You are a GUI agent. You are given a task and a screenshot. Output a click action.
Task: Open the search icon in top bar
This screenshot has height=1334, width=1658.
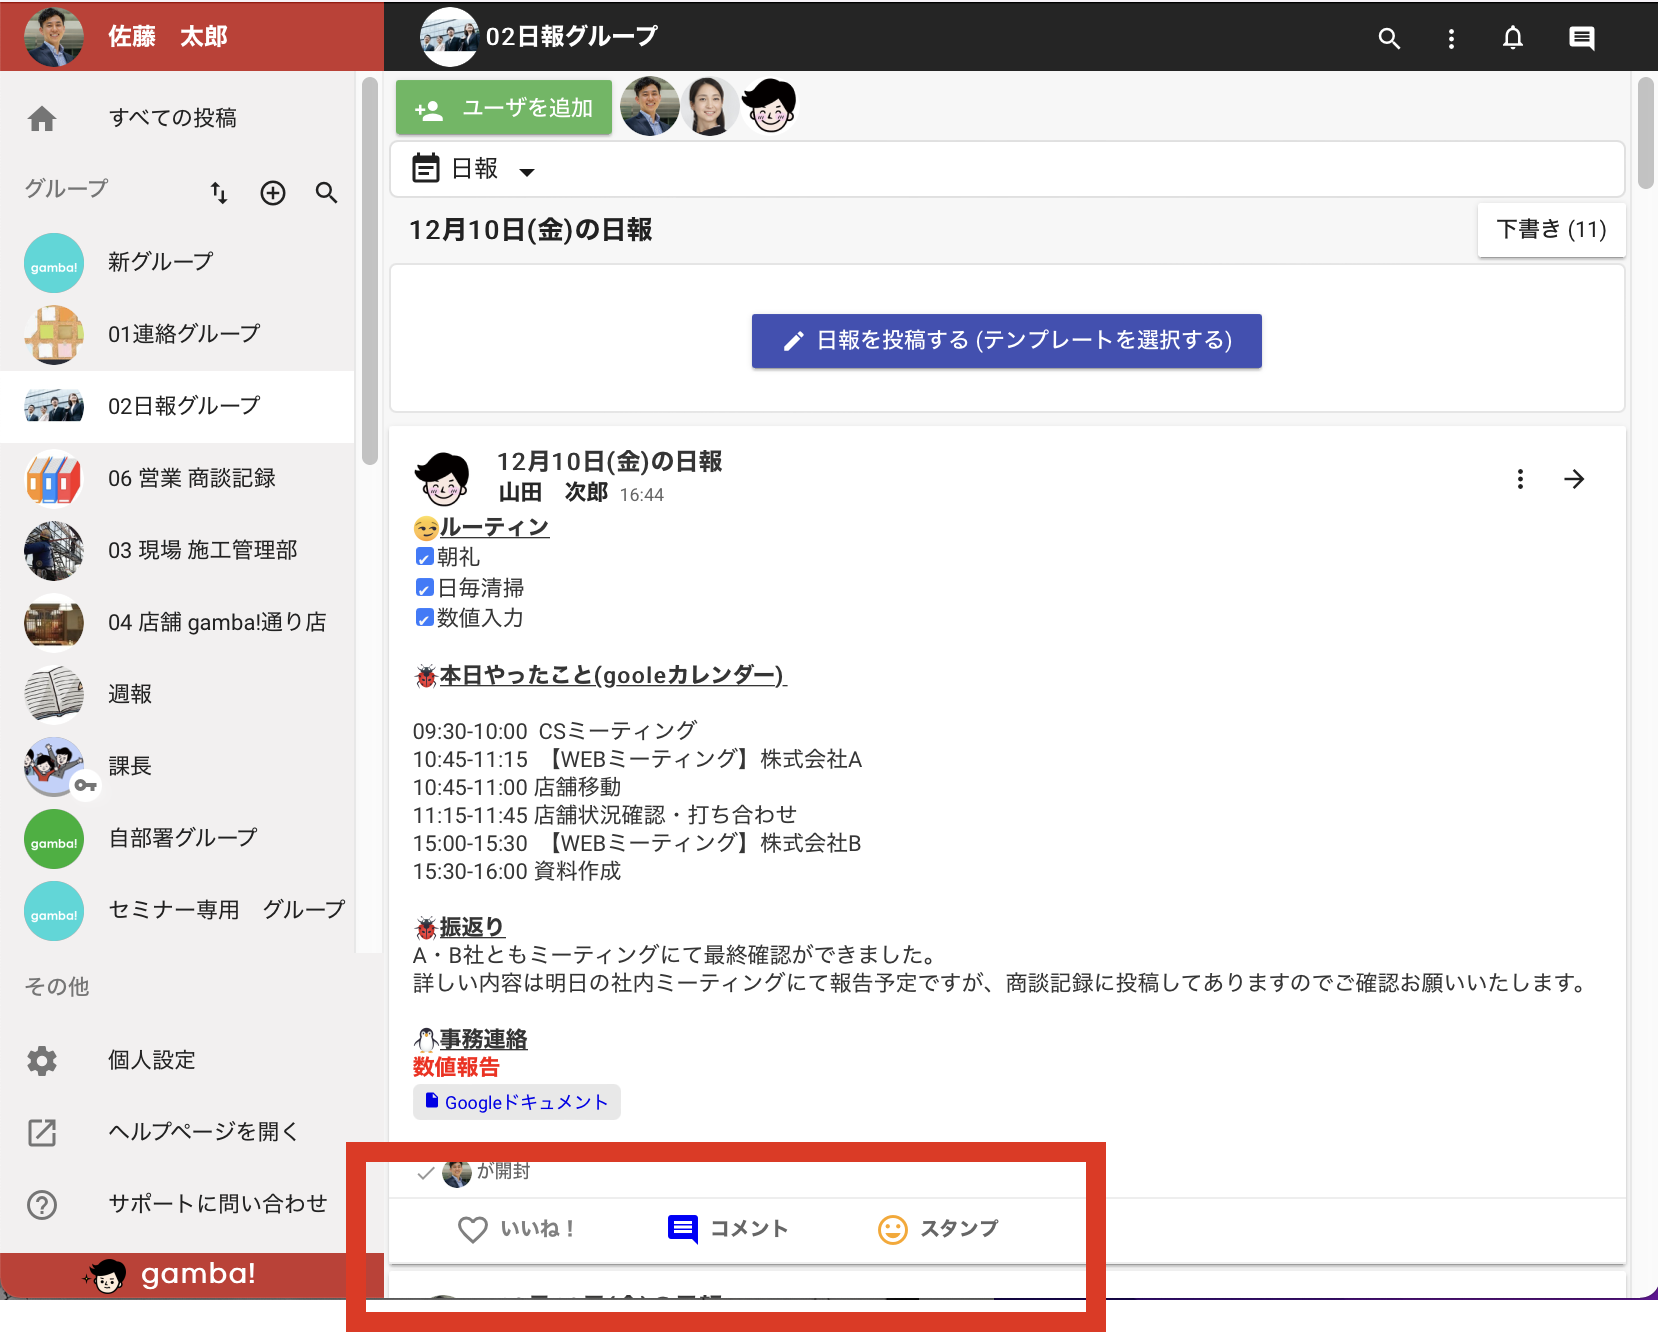(1388, 38)
